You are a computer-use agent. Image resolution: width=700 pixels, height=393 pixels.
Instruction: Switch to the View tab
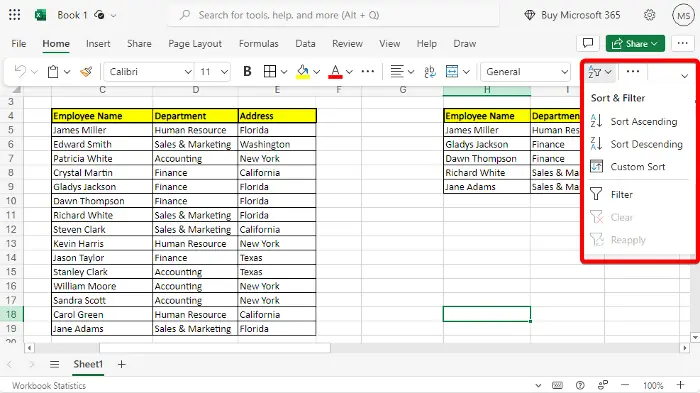390,43
